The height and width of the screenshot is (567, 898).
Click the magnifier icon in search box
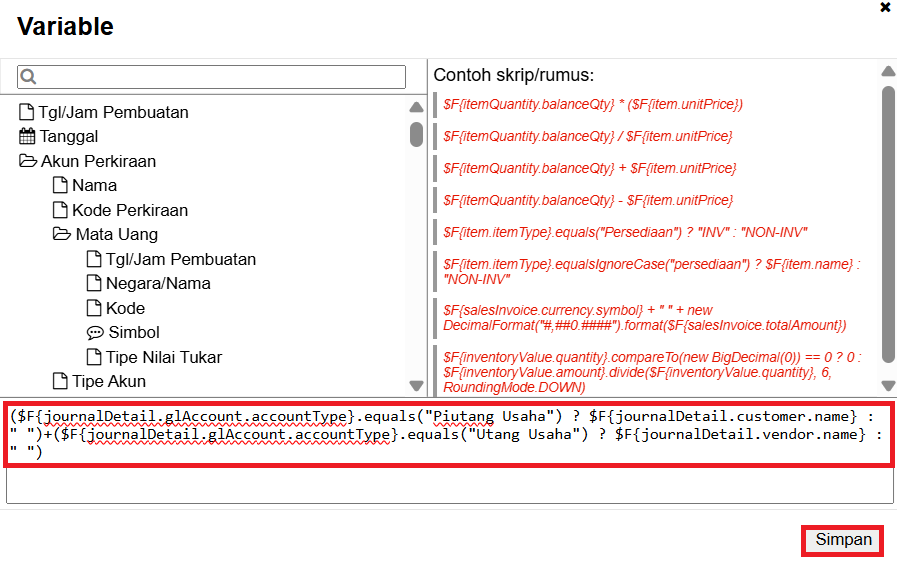point(28,77)
